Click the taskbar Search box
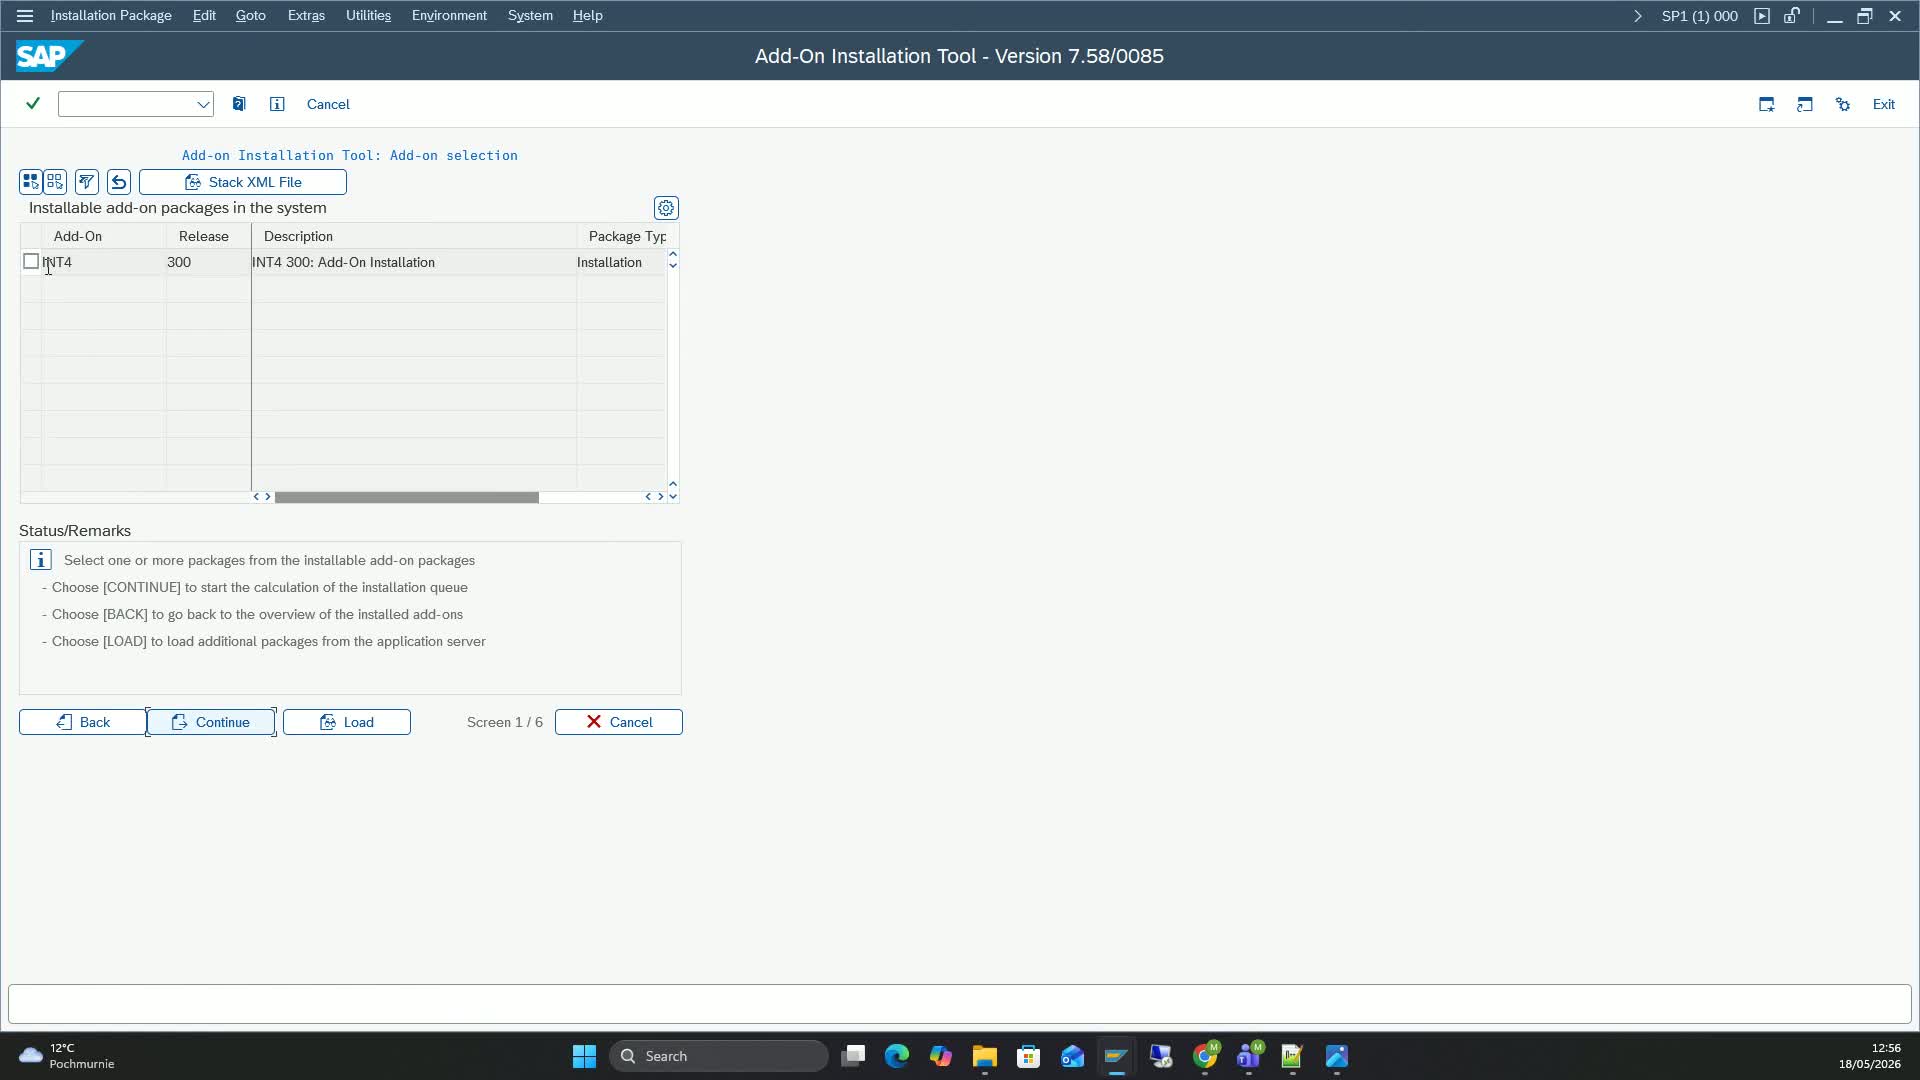1920x1080 pixels. coord(719,1056)
